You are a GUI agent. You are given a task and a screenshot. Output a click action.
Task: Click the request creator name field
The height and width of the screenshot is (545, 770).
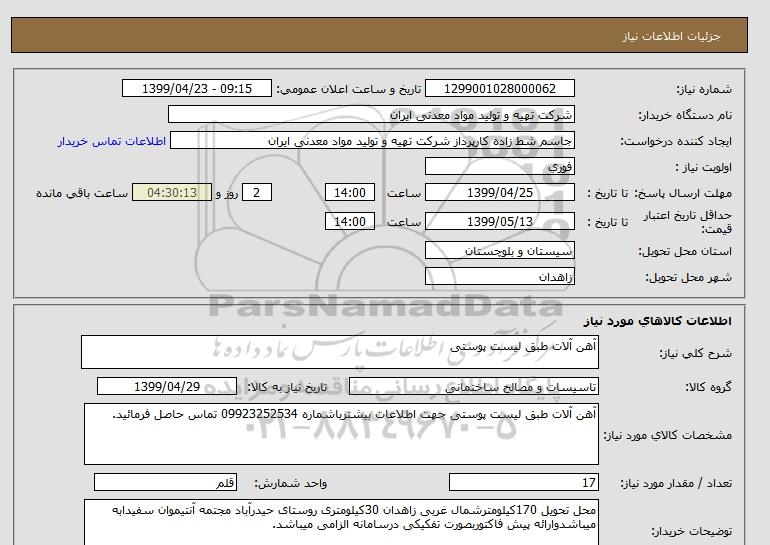click(x=372, y=140)
